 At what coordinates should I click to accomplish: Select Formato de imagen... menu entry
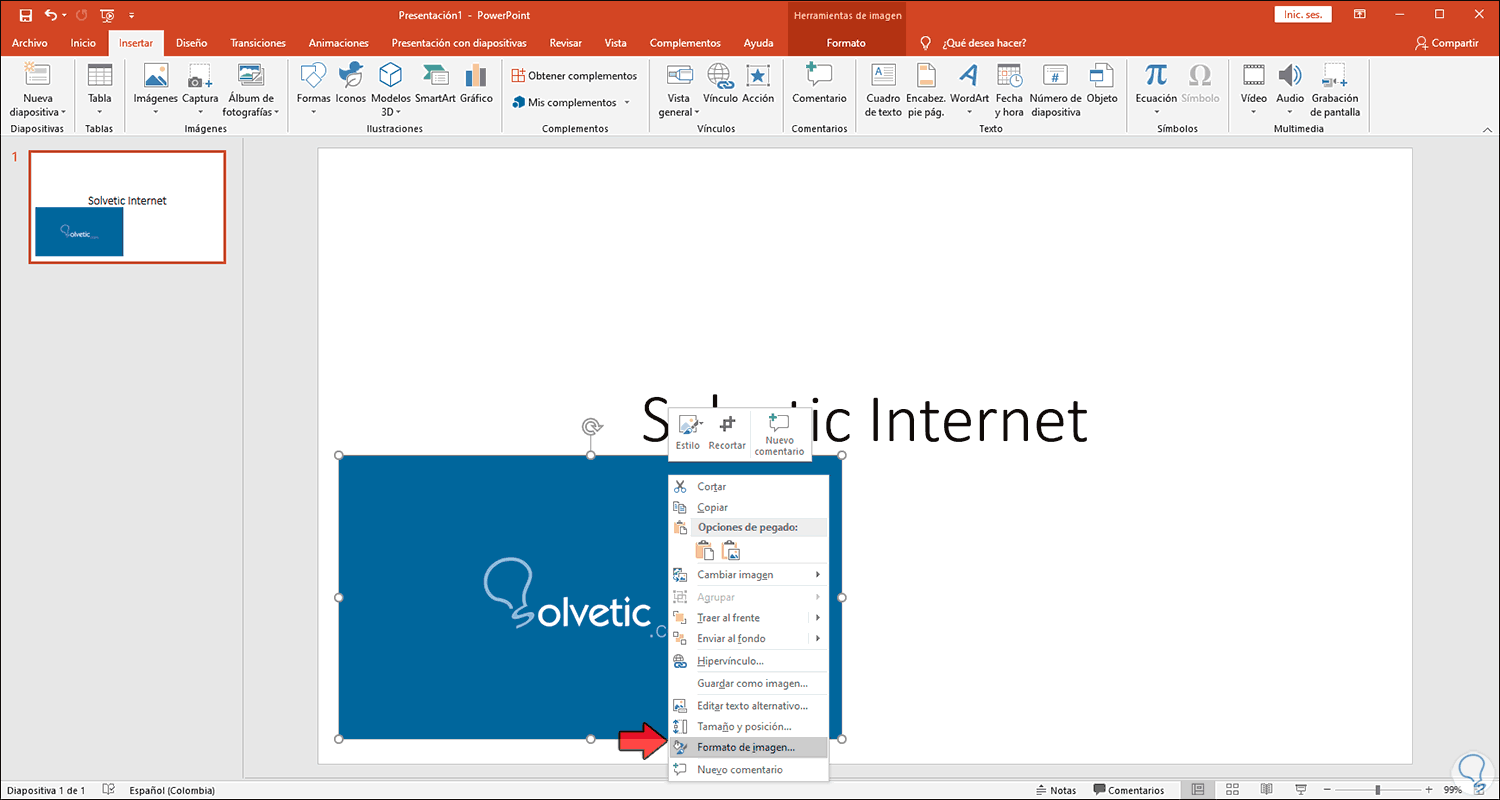click(x=748, y=747)
